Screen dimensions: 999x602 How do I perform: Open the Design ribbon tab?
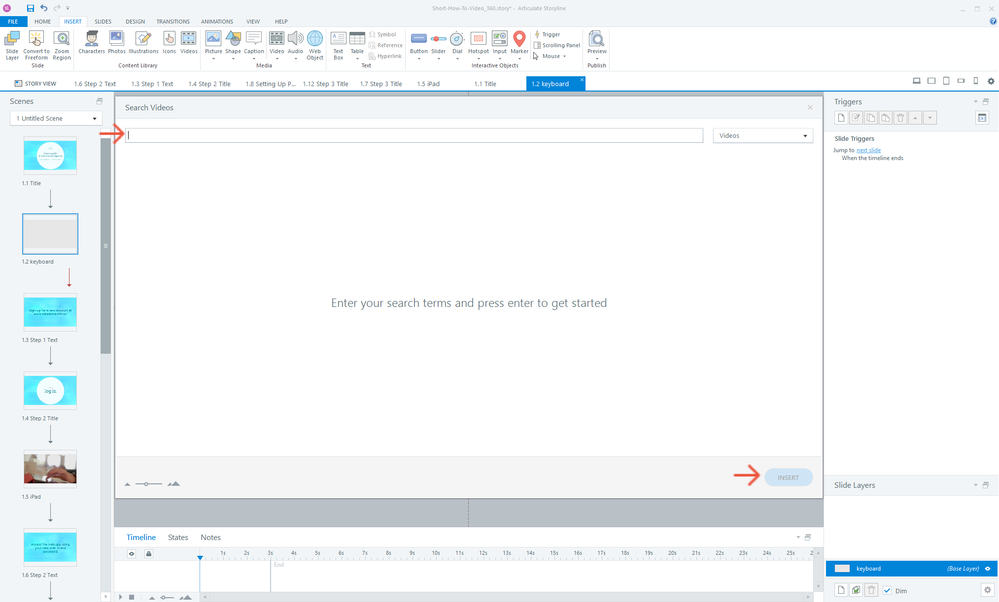click(x=135, y=21)
